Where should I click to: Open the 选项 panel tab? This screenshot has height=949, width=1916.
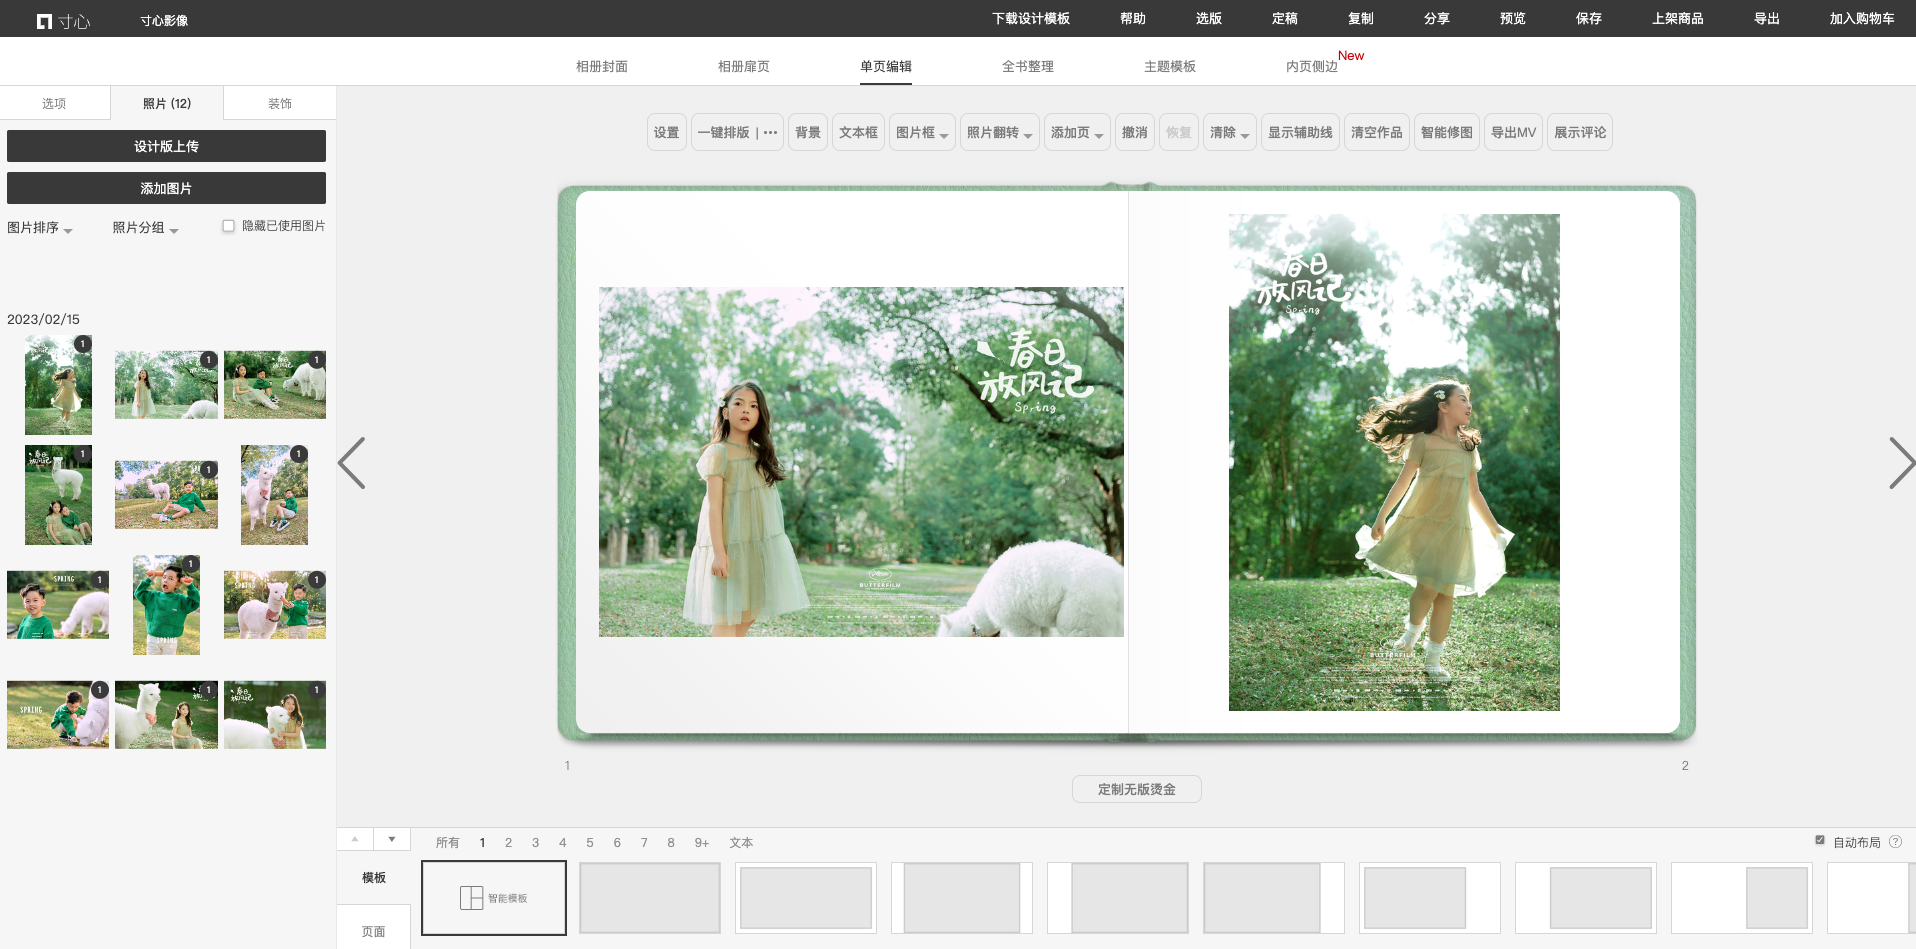55,103
